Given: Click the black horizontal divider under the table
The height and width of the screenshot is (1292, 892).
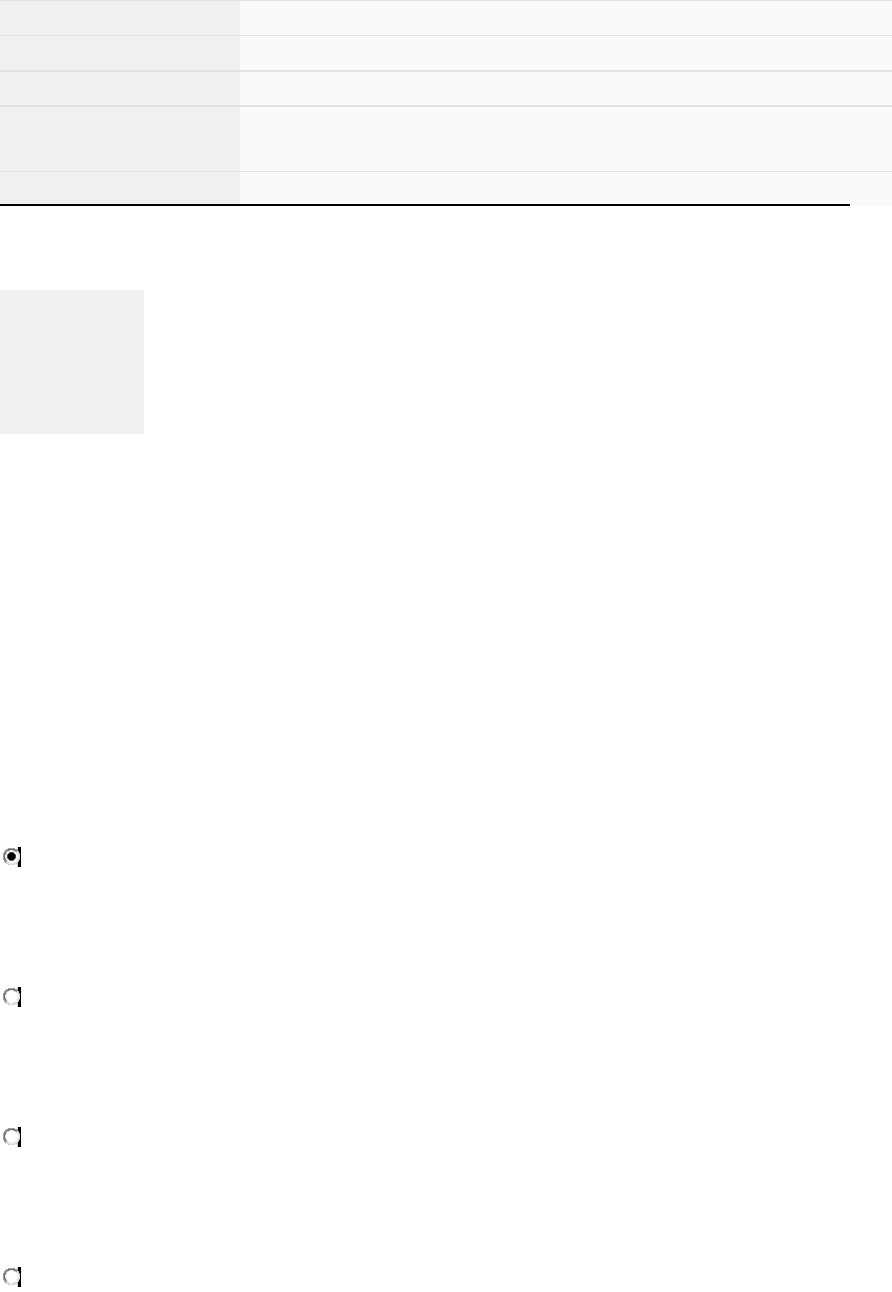Looking at the screenshot, I should (x=425, y=205).
